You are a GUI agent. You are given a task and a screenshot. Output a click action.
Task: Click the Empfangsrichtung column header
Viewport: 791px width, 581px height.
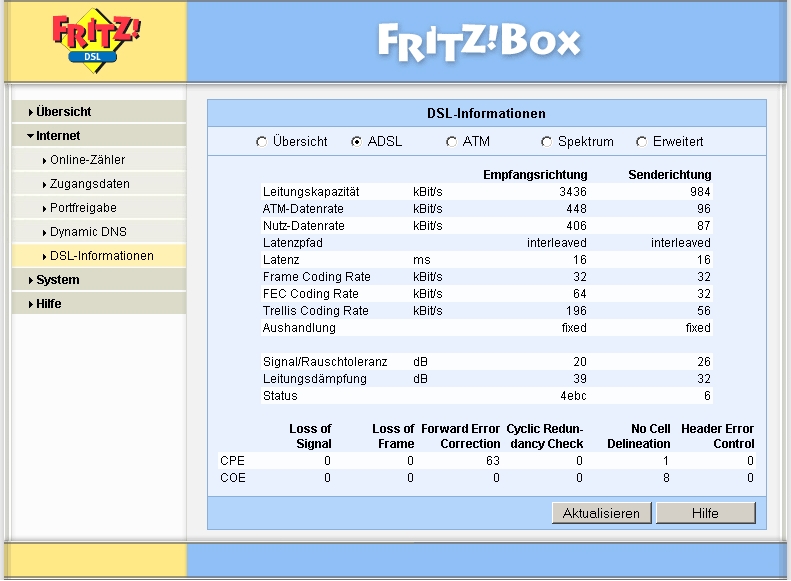[535, 175]
